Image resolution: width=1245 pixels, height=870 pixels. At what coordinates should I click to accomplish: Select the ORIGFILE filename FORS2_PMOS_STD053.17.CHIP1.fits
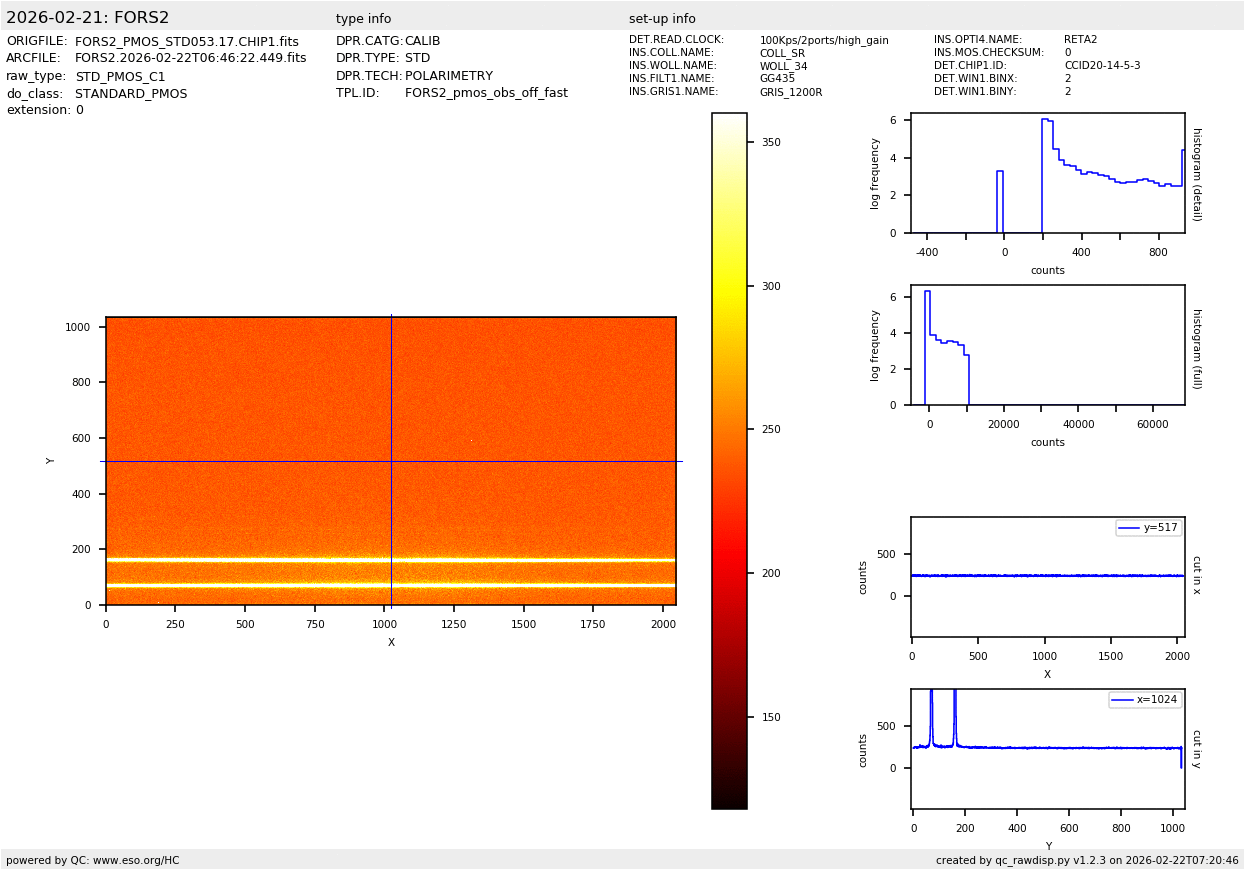click(186, 42)
